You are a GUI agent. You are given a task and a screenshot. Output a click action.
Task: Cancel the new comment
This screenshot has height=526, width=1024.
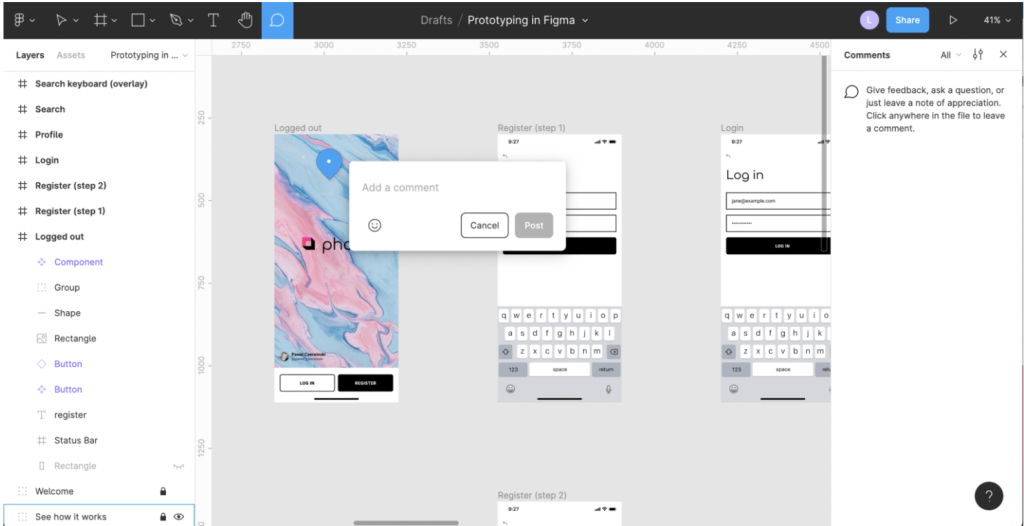485,225
